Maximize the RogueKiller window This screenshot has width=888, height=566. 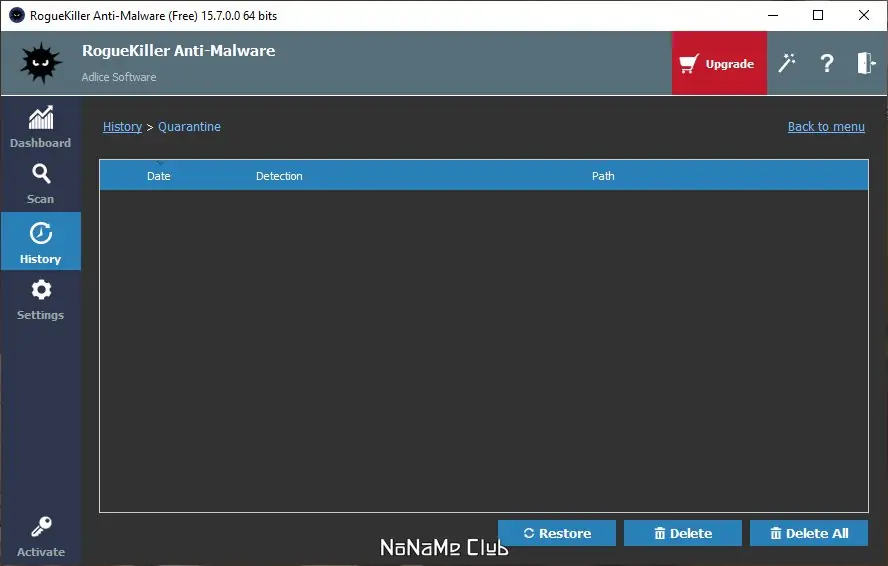coord(818,15)
